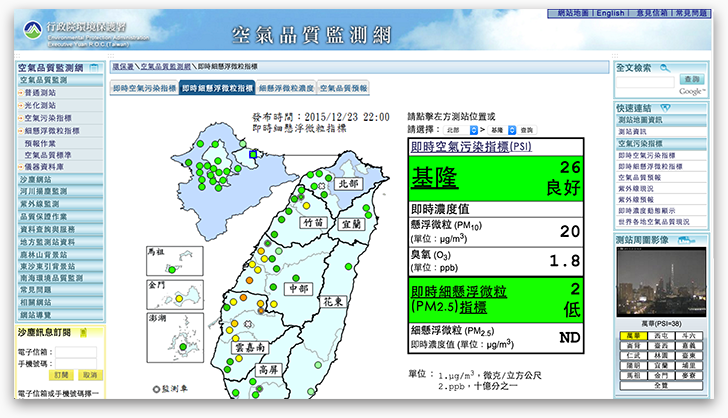This screenshot has height=418, width=728.
Task: Open 相關網站 sidebar section
Action: click(61, 302)
